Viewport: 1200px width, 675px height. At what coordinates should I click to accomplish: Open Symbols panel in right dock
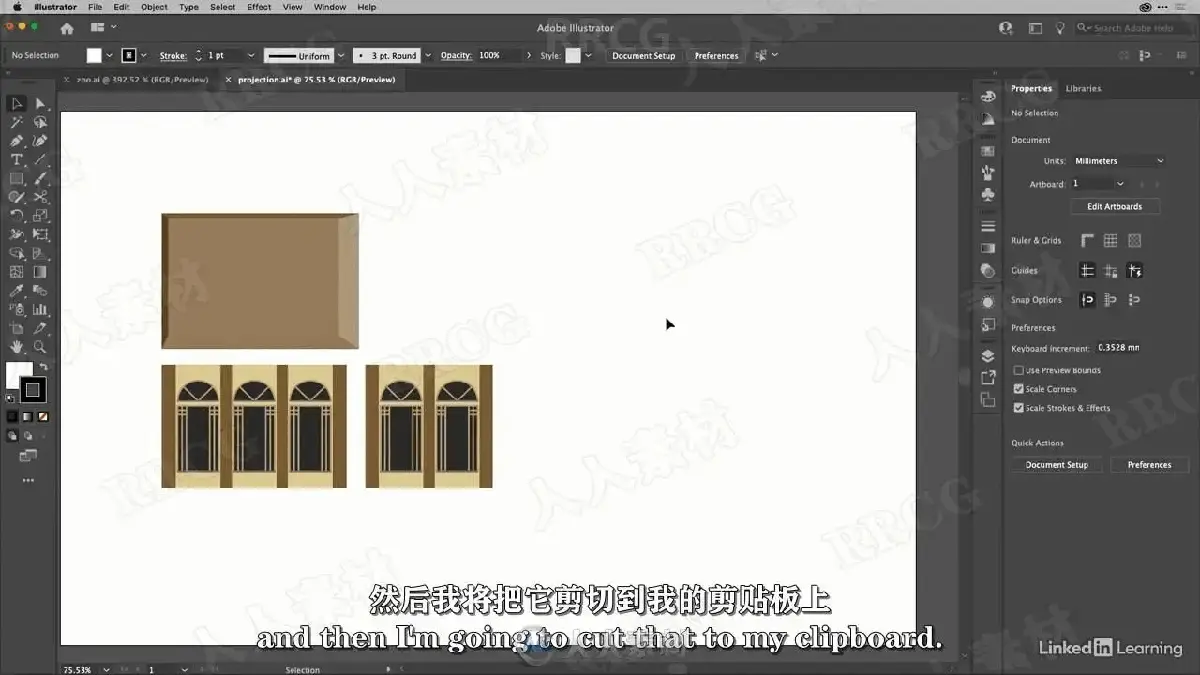[988, 194]
